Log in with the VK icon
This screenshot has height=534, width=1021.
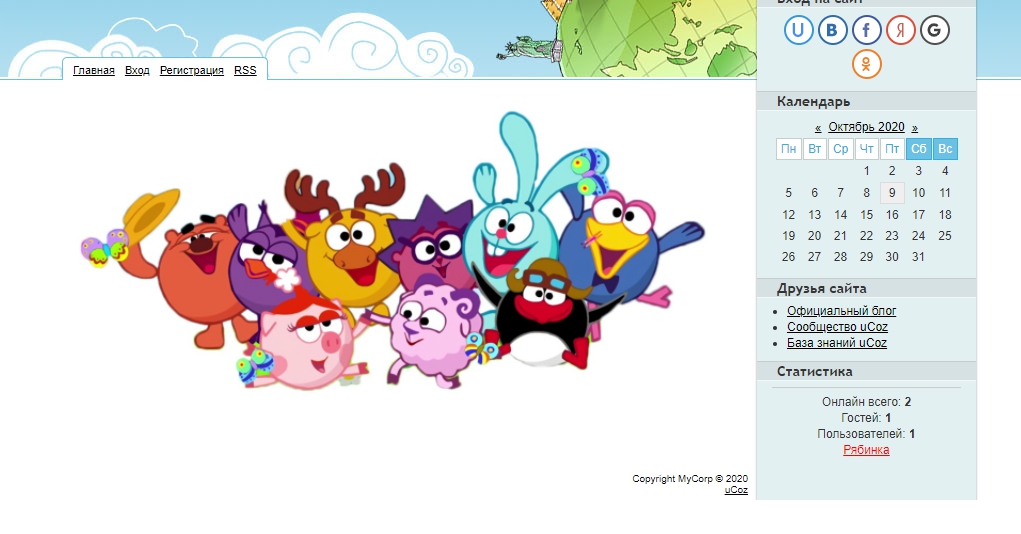(x=832, y=30)
